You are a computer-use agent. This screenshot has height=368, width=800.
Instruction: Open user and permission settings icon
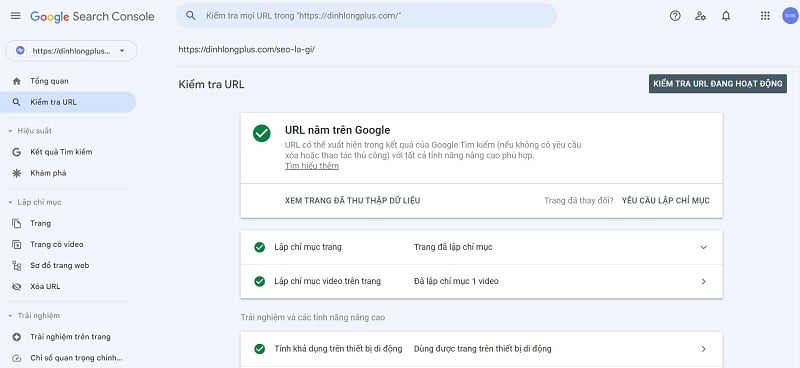tap(701, 16)
